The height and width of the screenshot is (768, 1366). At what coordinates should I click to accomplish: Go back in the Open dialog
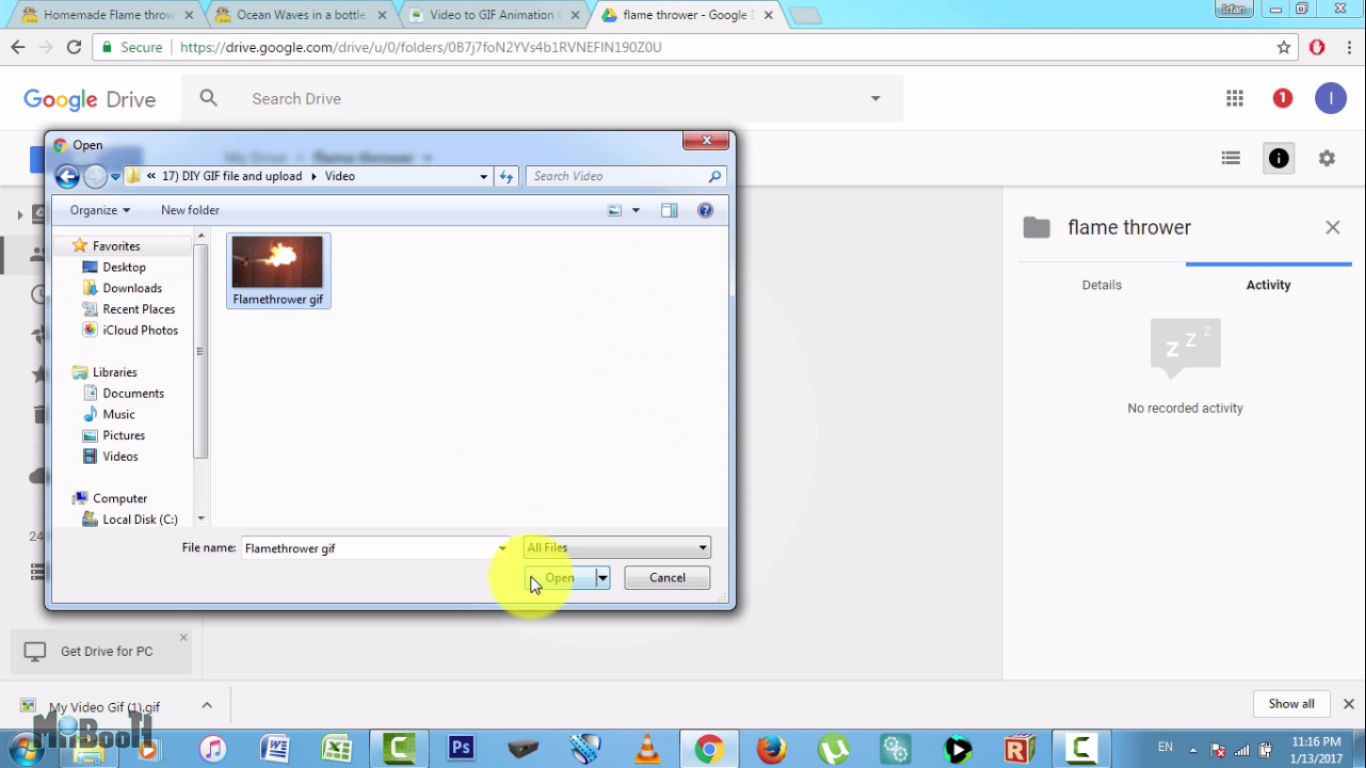[67, 177]
